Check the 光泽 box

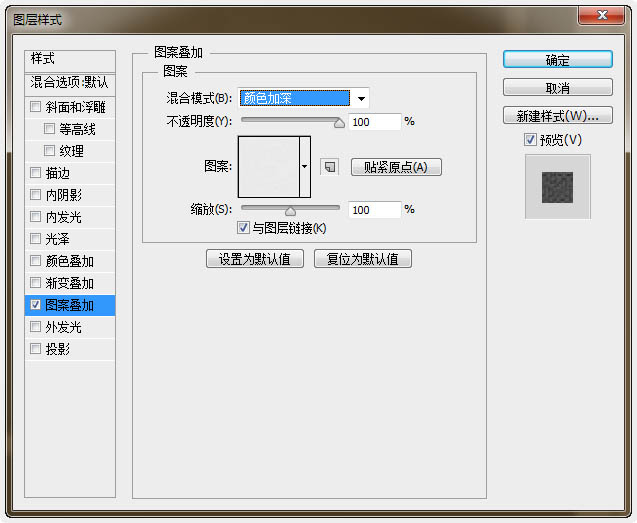coord(35,239)
